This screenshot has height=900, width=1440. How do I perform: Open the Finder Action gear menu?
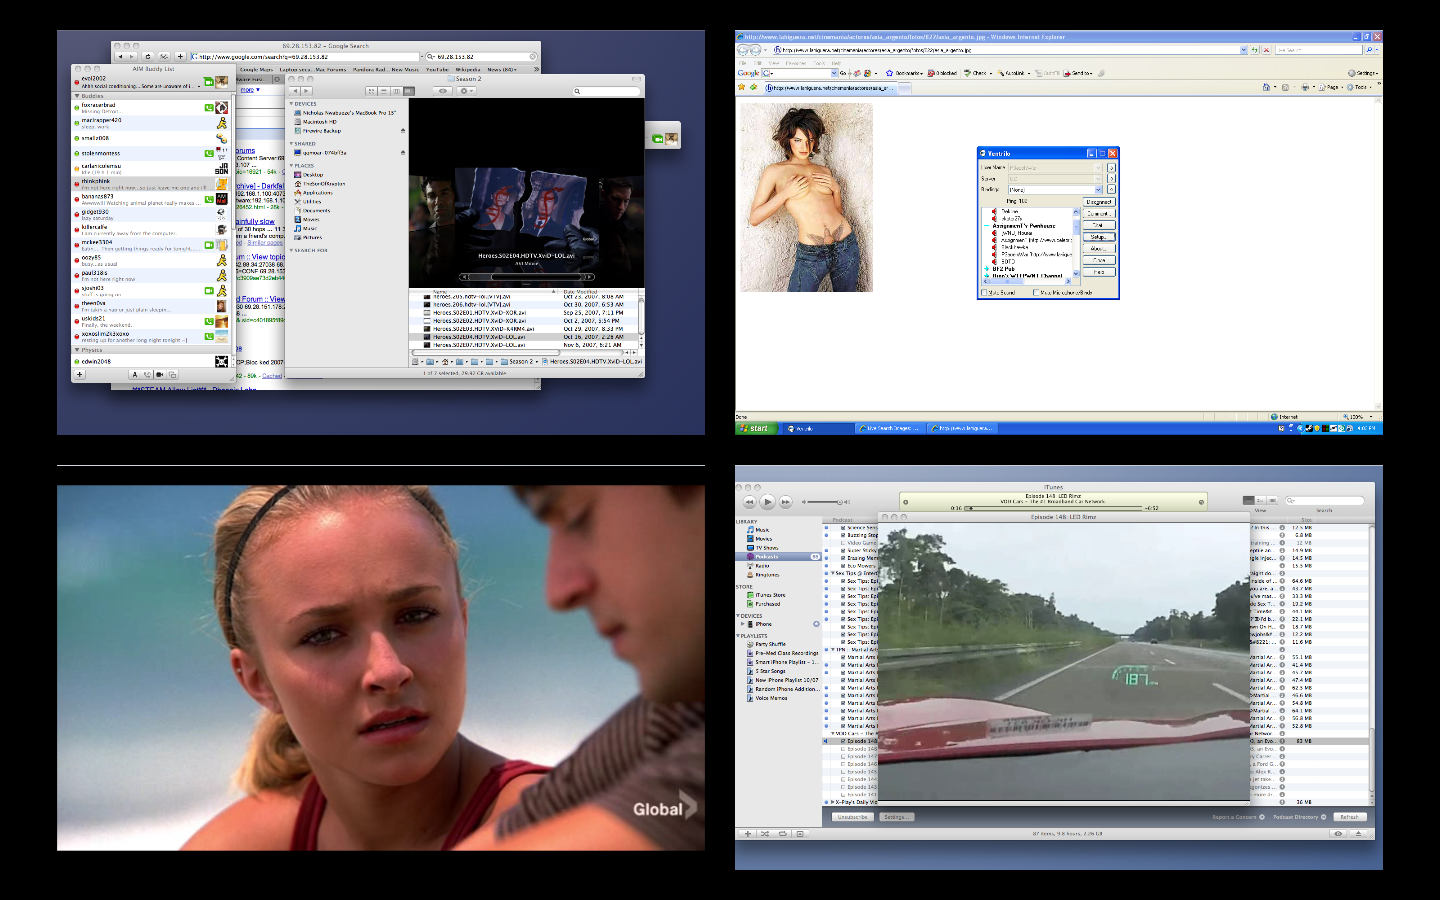465,91
